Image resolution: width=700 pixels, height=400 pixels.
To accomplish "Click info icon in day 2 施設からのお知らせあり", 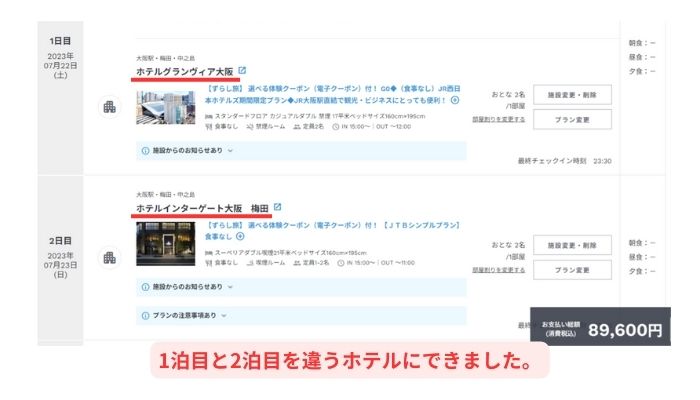I will [145, 287].
